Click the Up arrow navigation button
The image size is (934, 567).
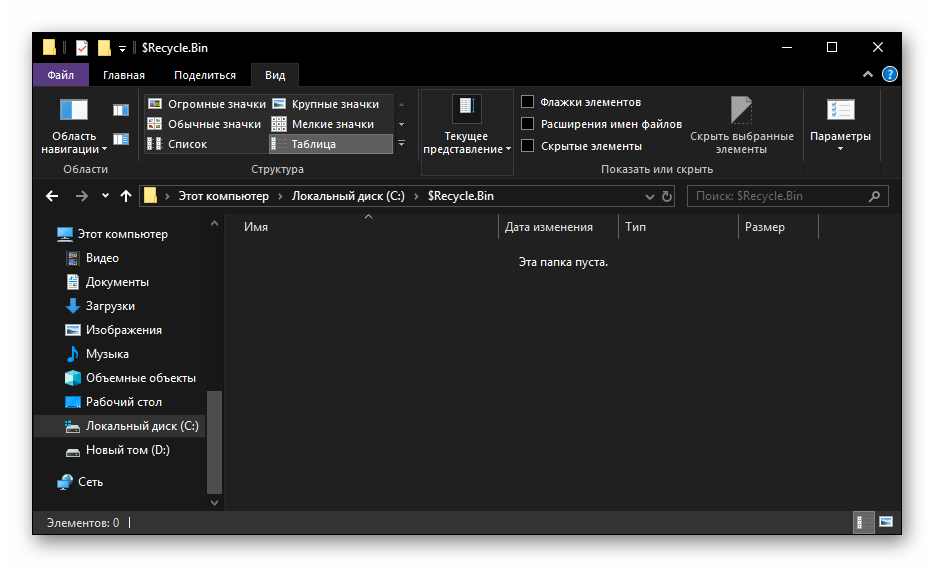125,196
